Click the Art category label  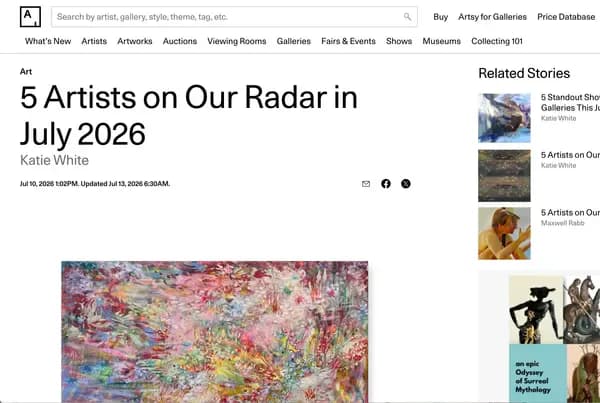point(26,72)
